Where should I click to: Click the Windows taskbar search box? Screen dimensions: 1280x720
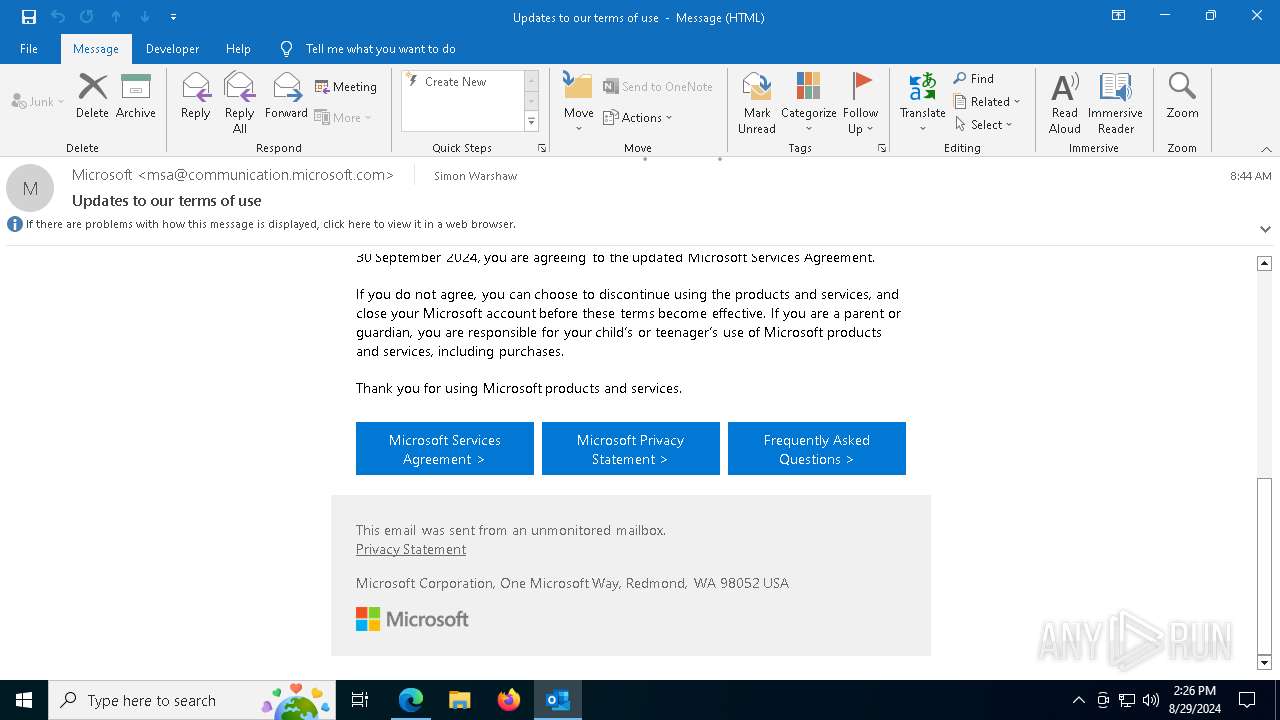(192, 700)
